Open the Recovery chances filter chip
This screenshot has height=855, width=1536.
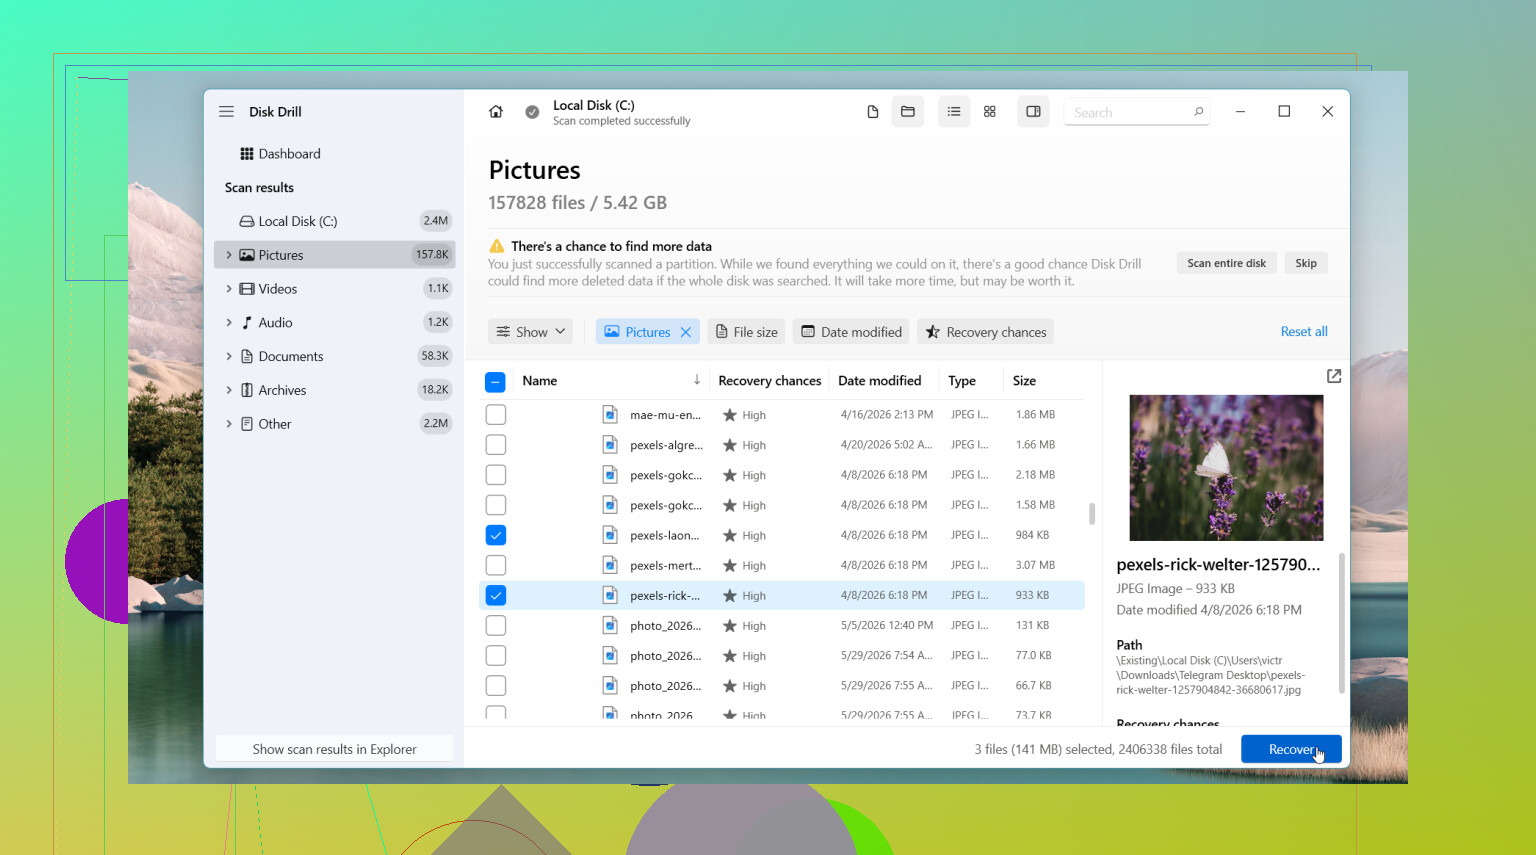986,332
